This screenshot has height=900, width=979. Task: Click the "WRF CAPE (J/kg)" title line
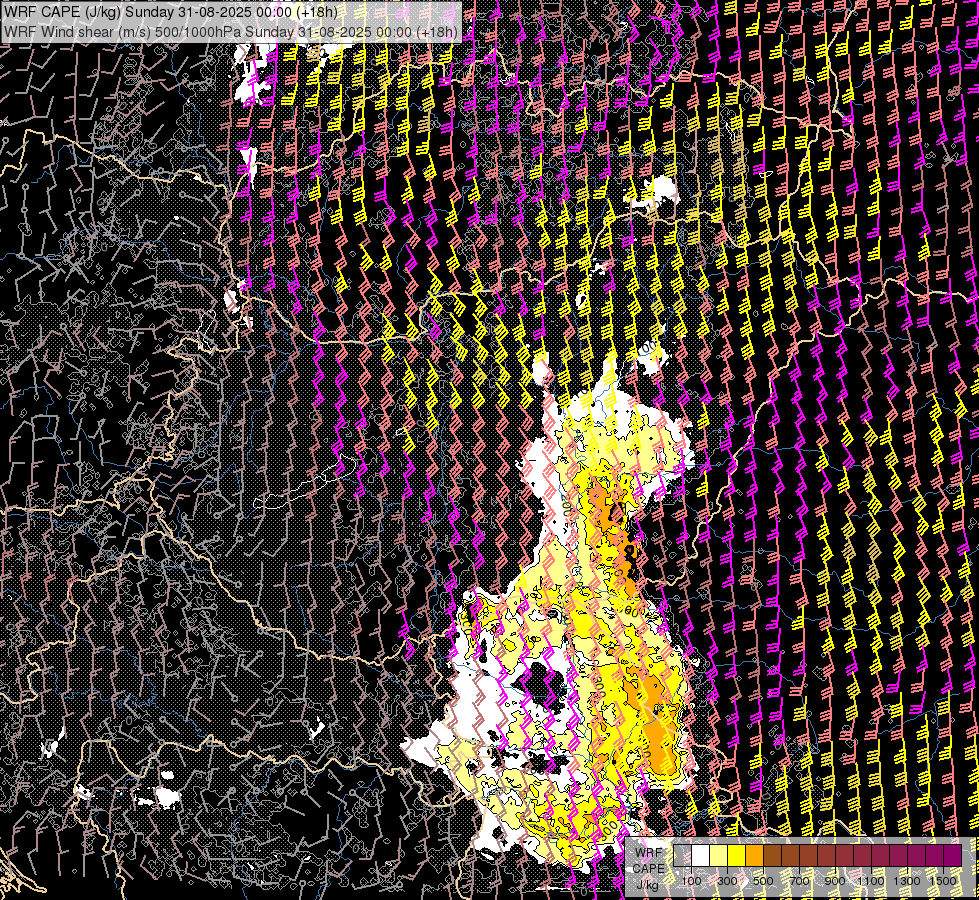coord(170,11)
